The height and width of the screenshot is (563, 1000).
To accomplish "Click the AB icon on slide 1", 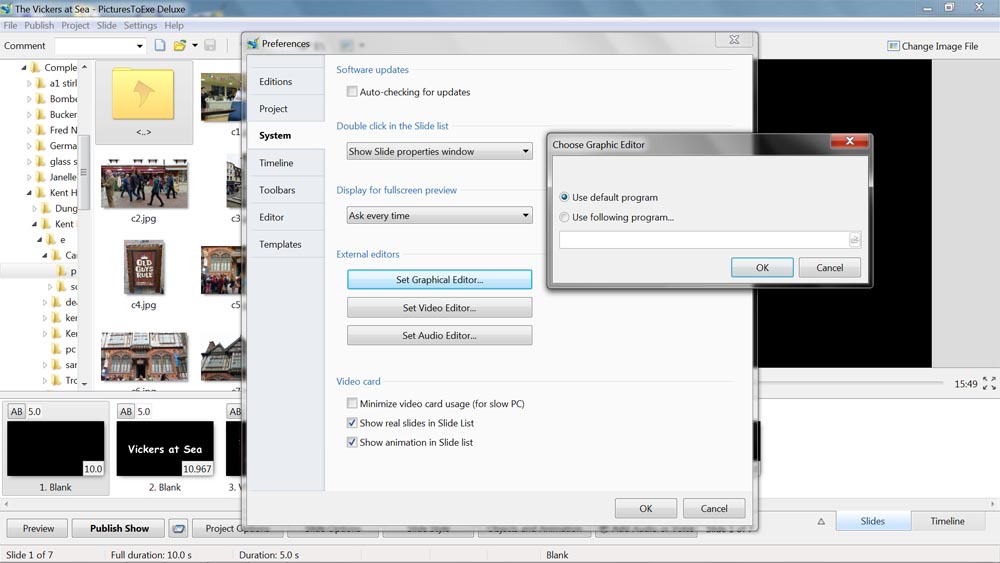I will click(17, 411).
